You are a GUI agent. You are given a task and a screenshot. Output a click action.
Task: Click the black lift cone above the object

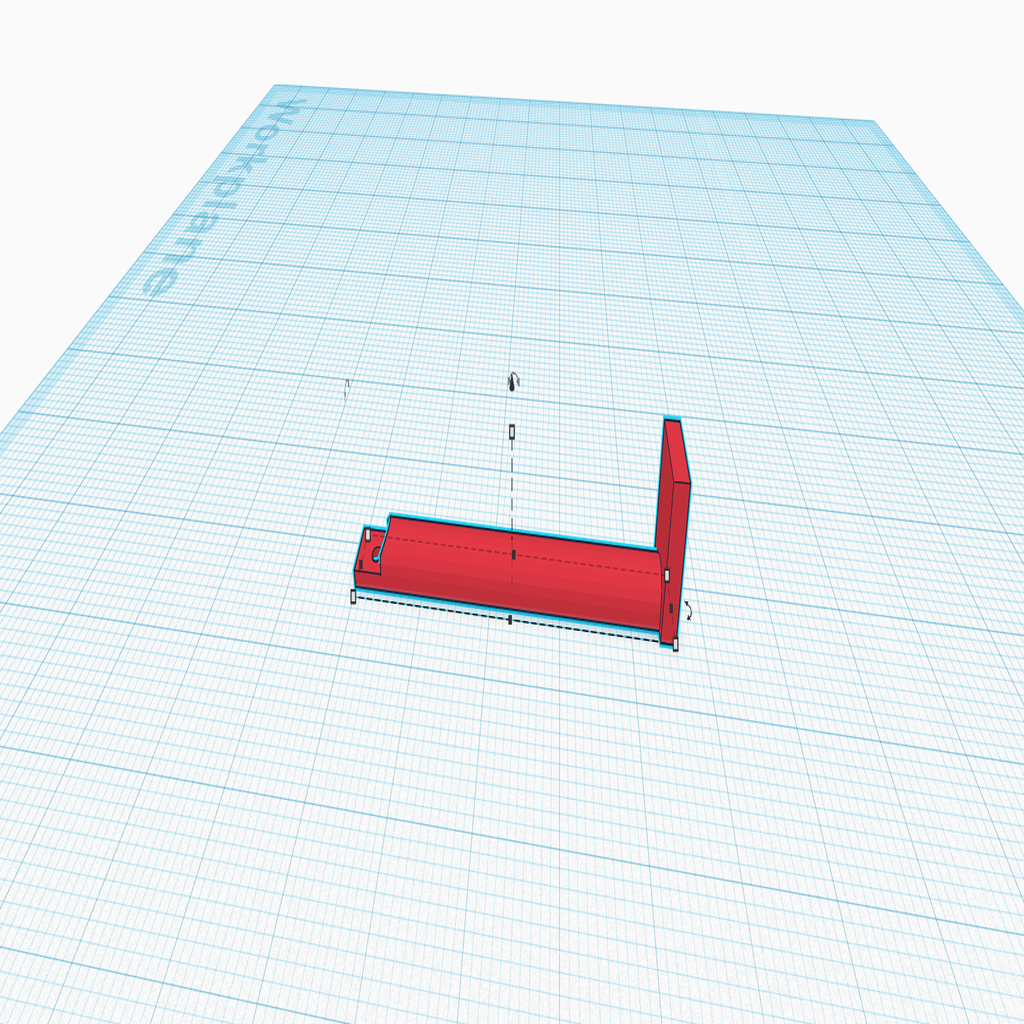point(513,383)
